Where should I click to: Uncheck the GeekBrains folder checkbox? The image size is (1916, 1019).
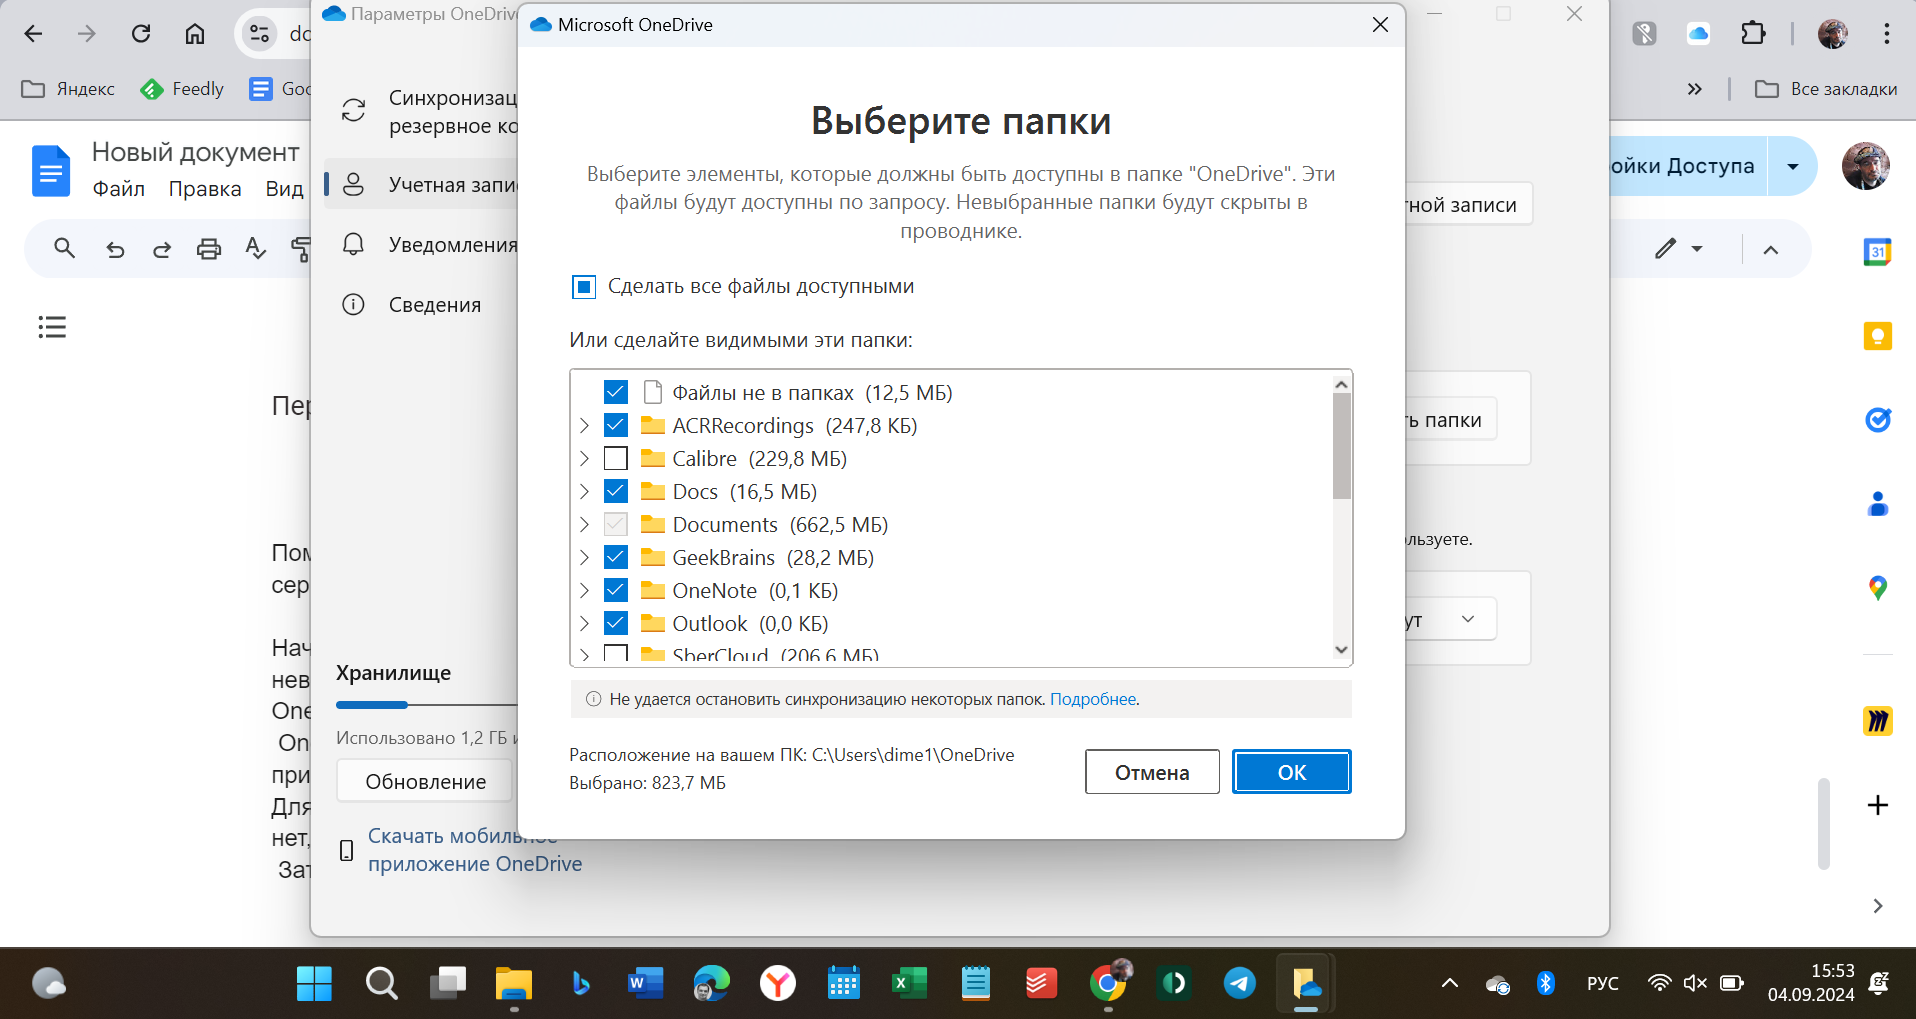tap(616, 558)
